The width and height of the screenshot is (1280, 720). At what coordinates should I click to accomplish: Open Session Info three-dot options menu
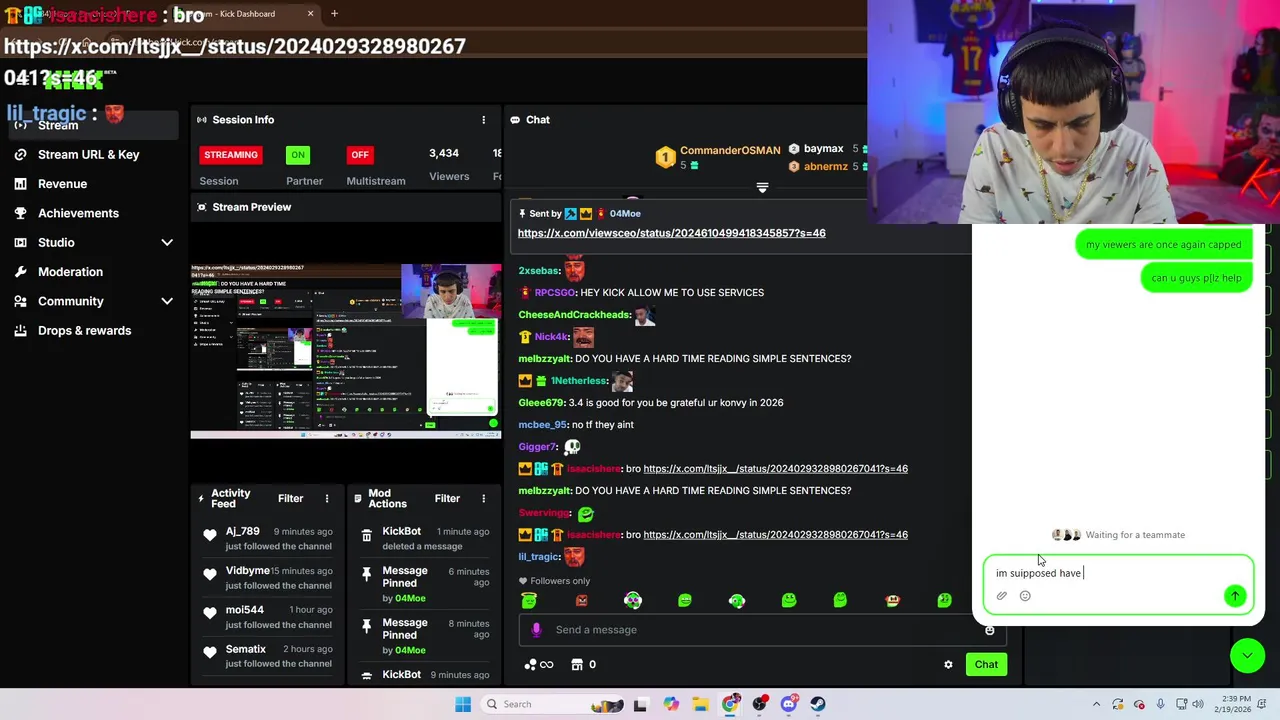coord(483,120)
